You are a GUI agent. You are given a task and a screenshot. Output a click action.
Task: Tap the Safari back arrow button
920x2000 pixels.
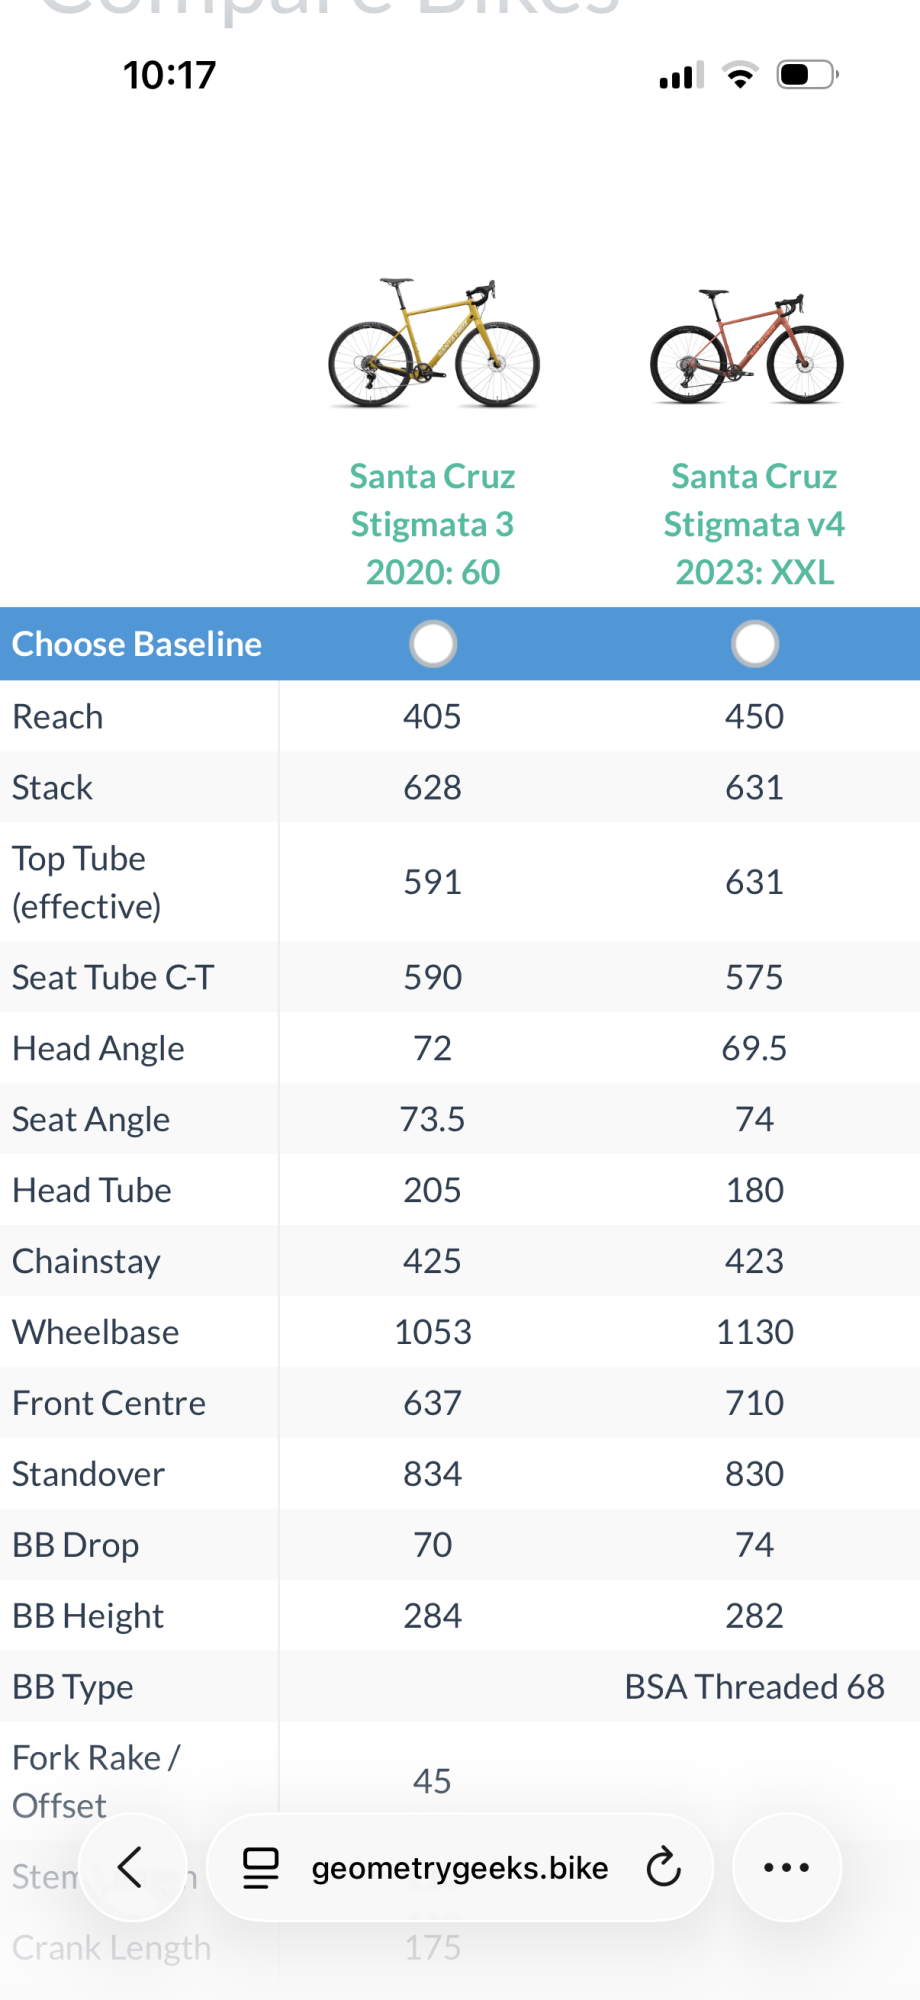click(131, 1867)
